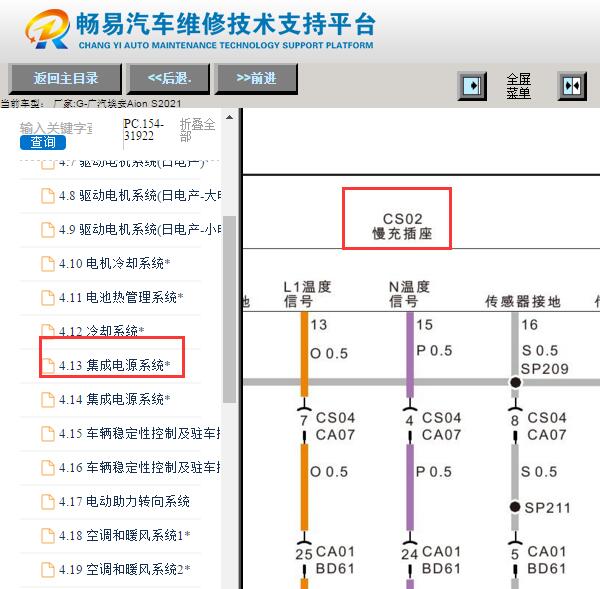This screenshot has width=600, height=589.
Task: Click the expand-panel arrow icon left of 全屏菜单
Action: pyautogui.click(x=472, y=86)
